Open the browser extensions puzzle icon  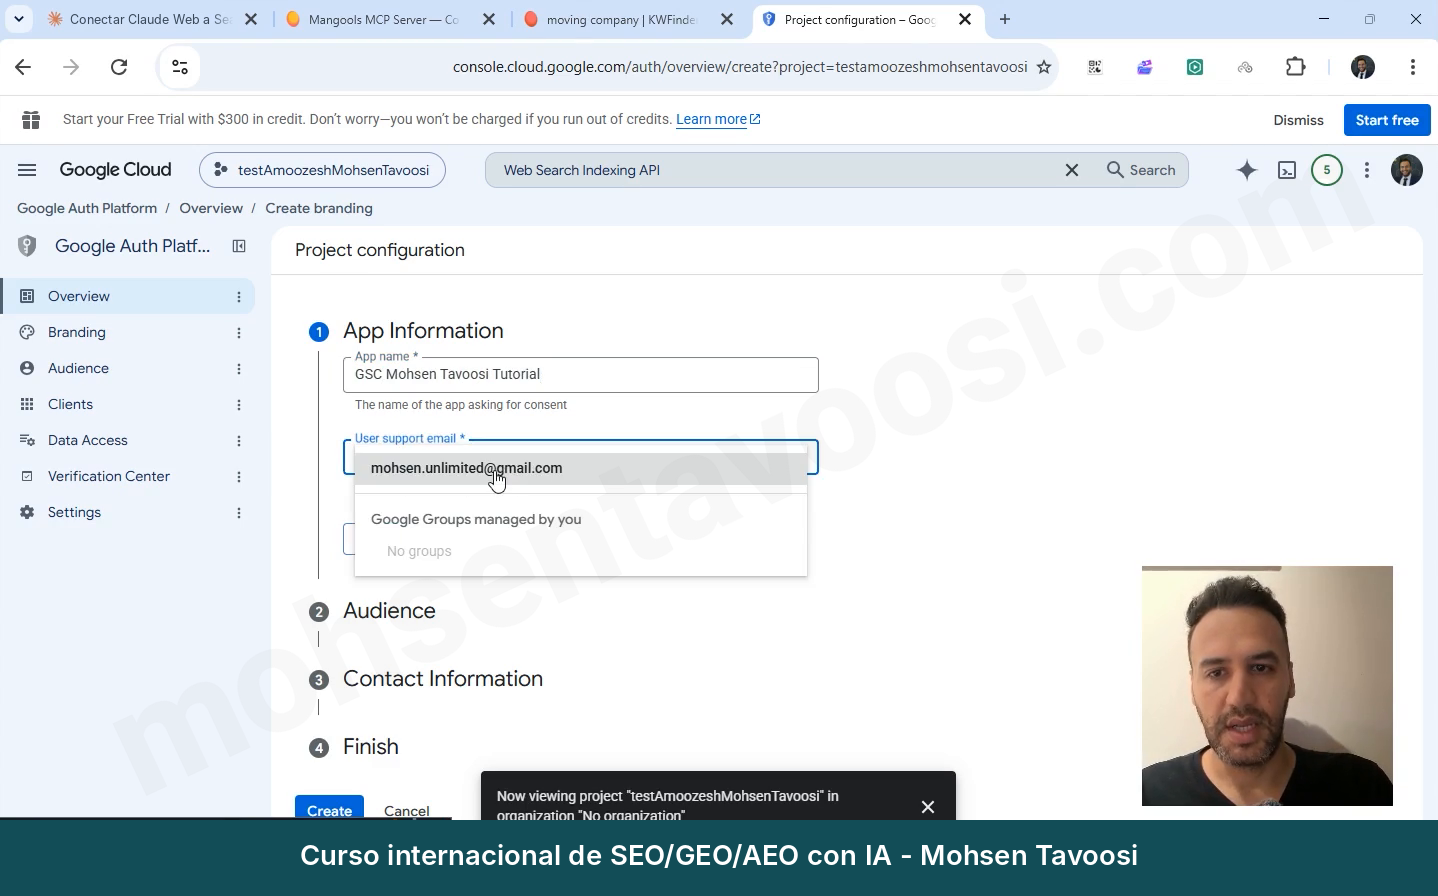pos(1296,67)
